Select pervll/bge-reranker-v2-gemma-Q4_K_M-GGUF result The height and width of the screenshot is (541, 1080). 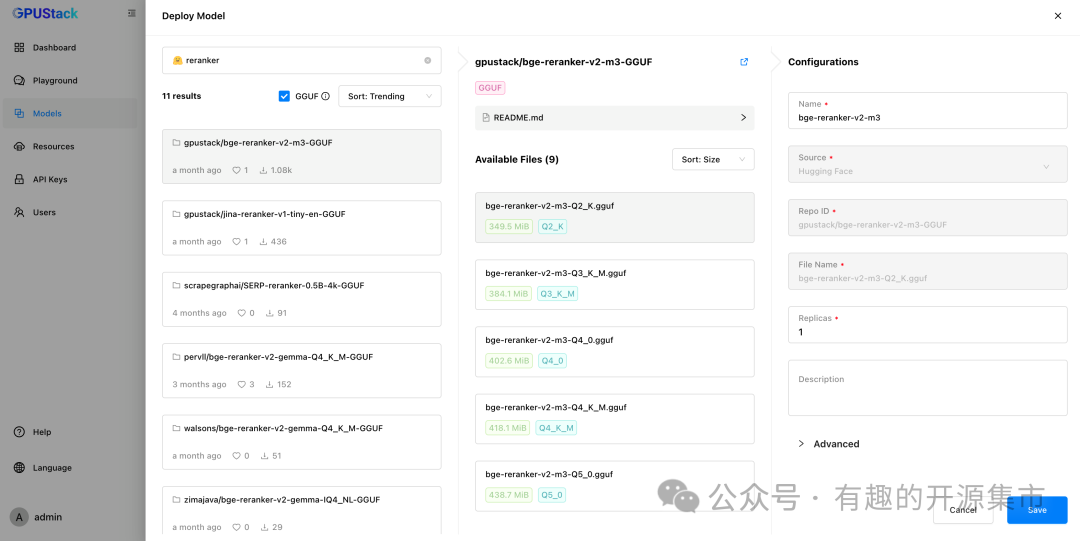tap(302, 371)
